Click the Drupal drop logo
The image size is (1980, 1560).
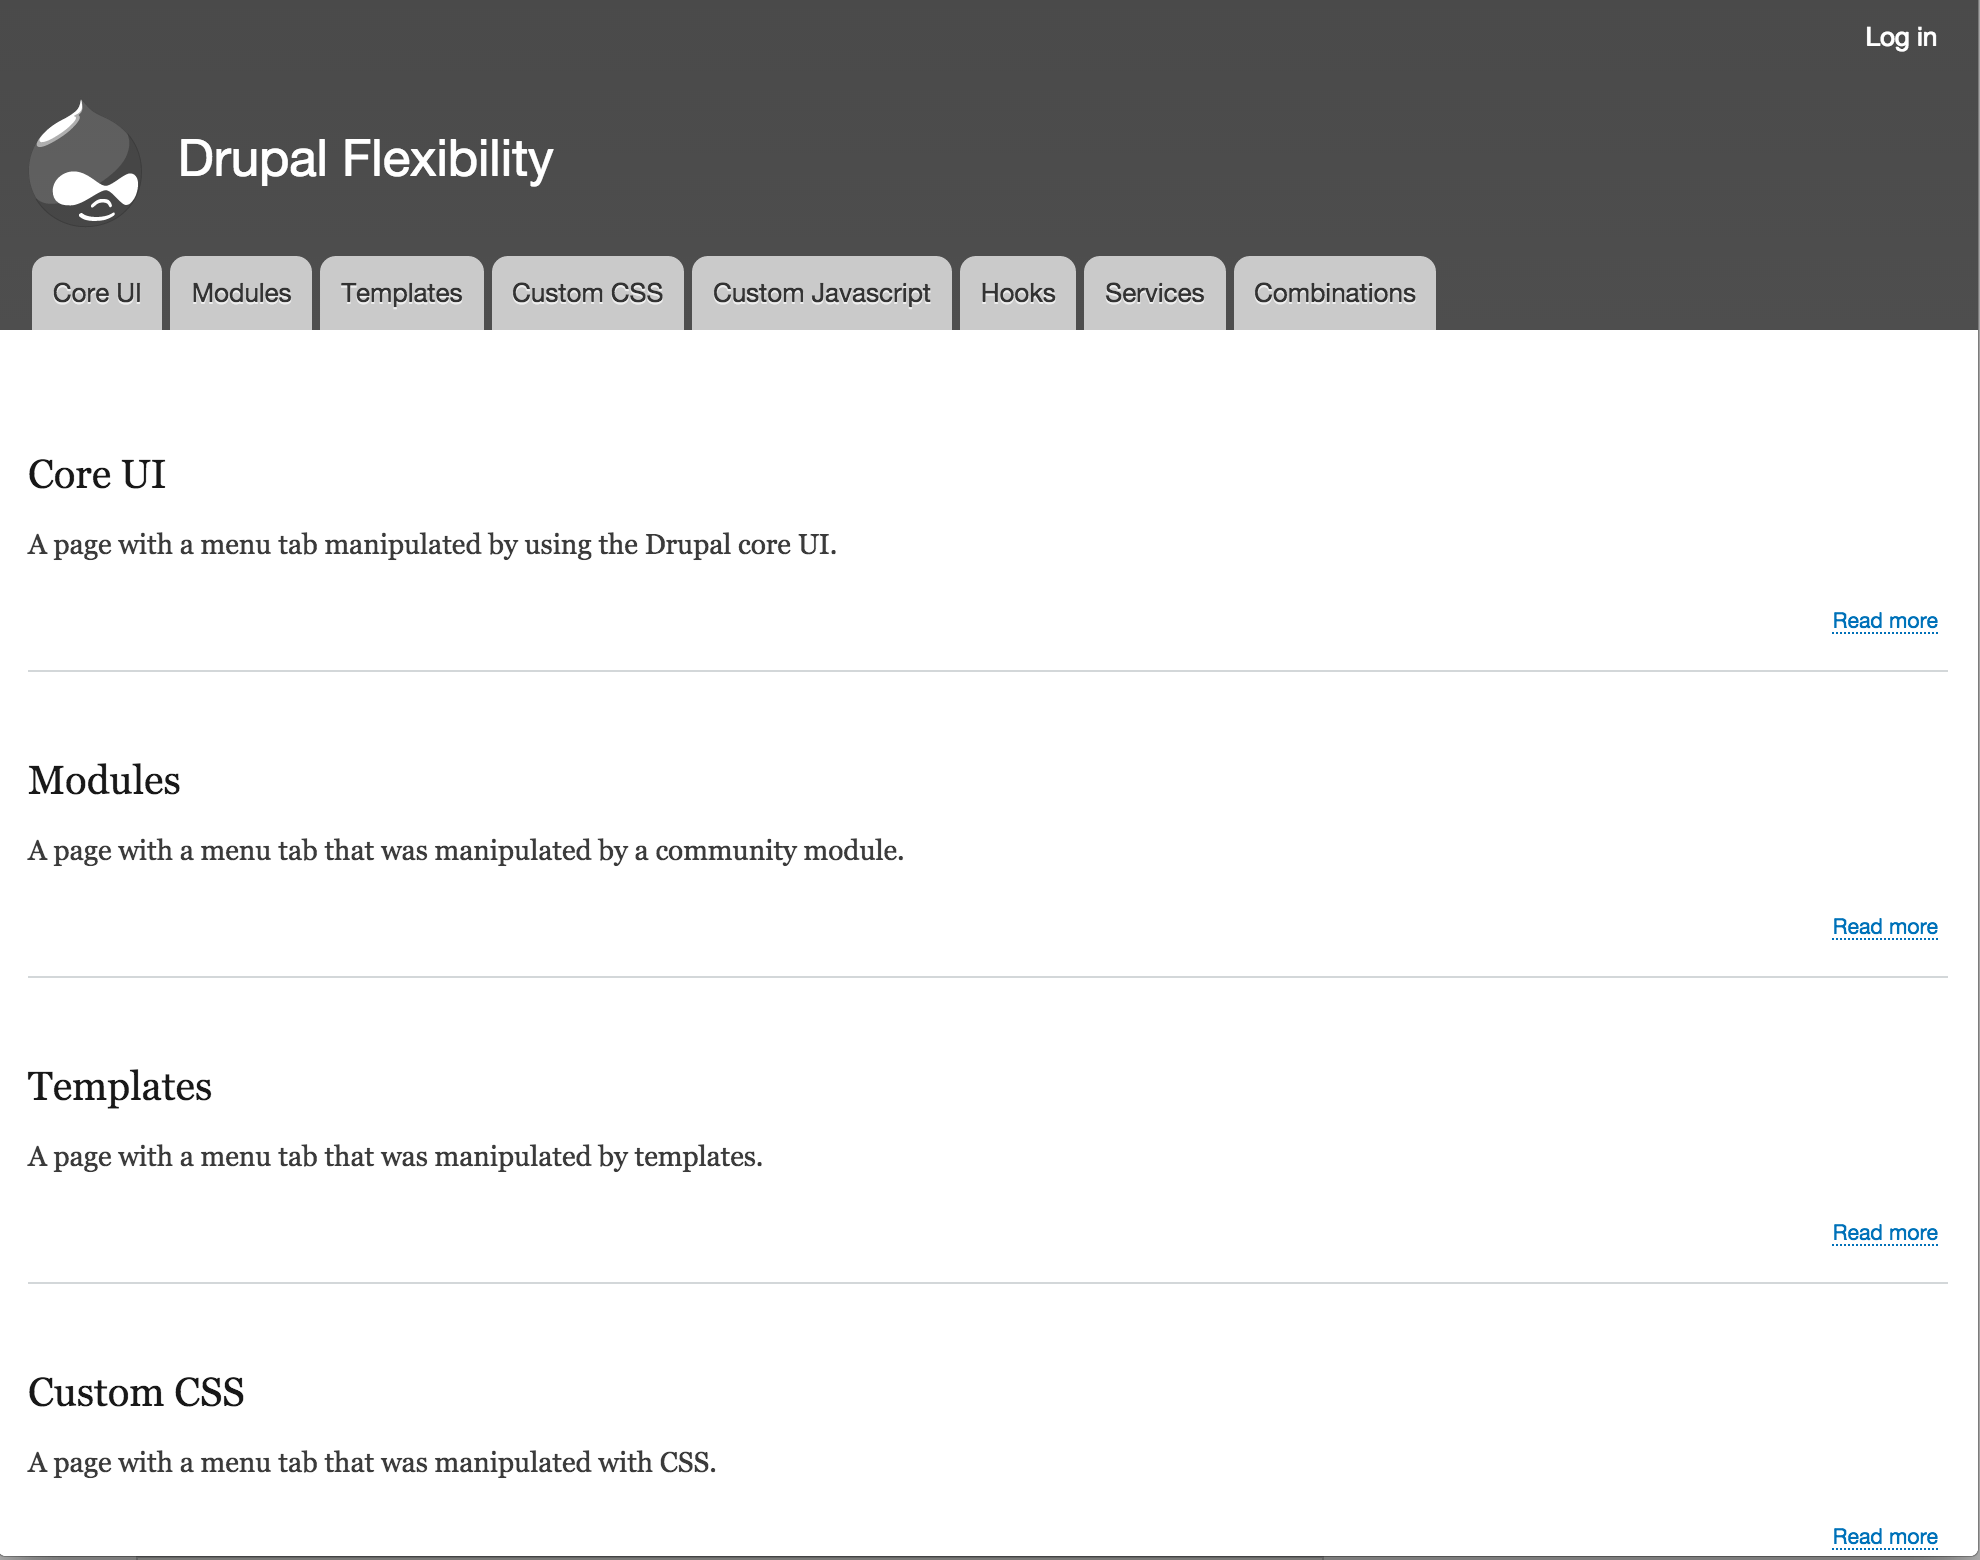click(x=85, y=162)
